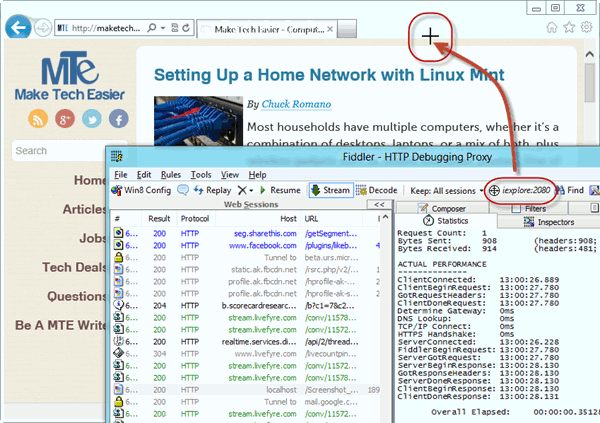The width and height of the screenshot is (600, 423).
Task: Click the browser page scrollbar up arrow
Action: coord(590,54)
